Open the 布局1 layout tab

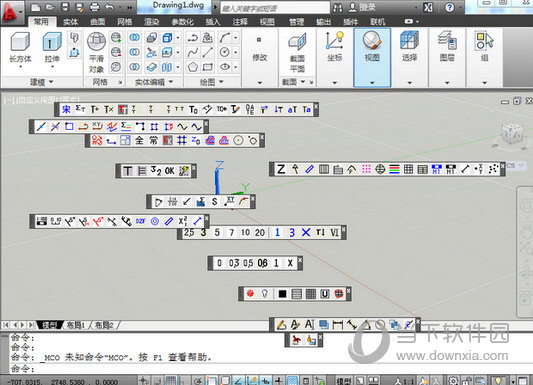tap(75, 325)
